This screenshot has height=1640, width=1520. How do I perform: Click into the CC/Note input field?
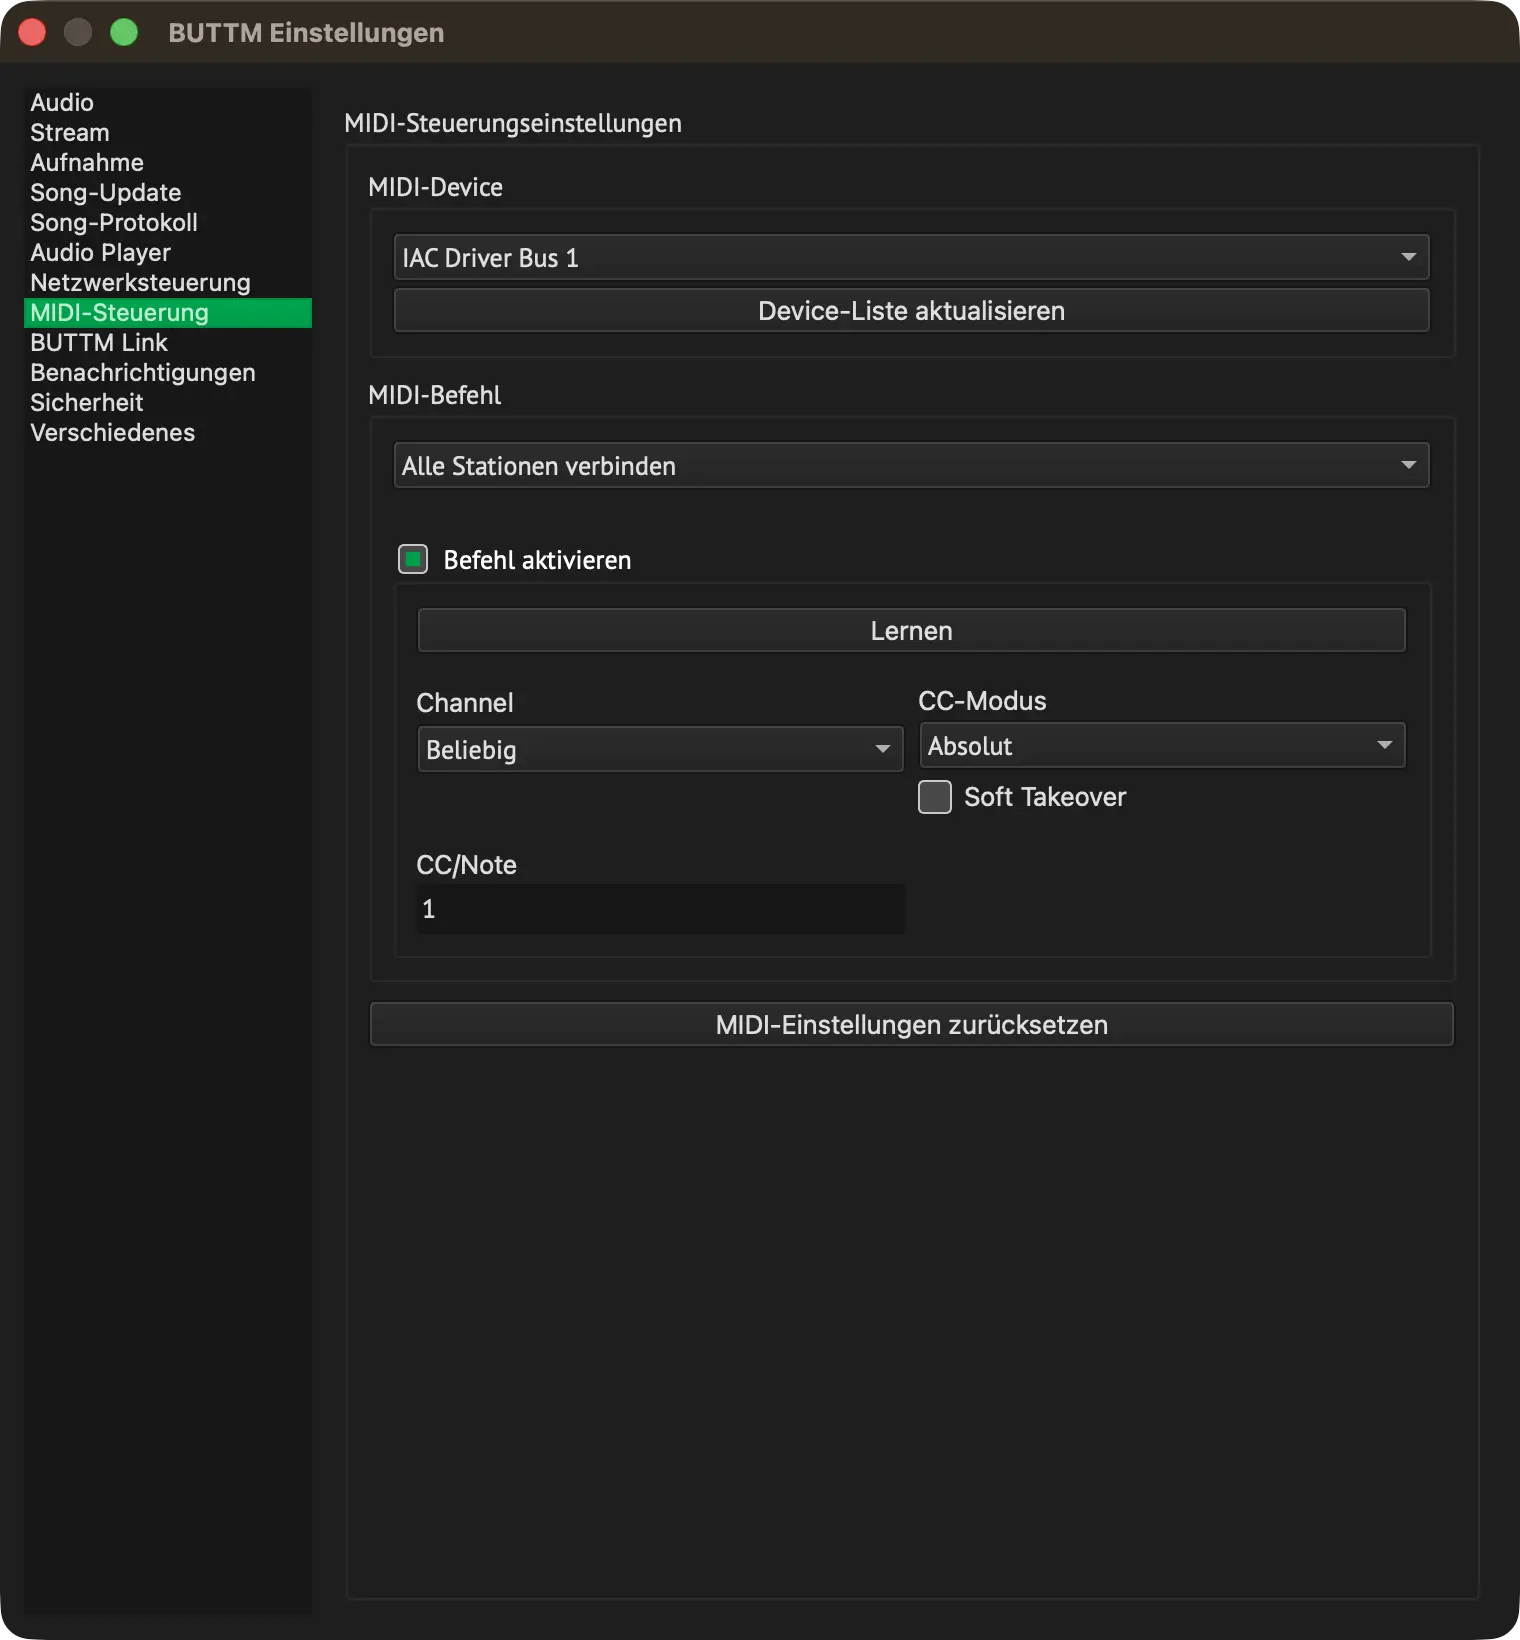point(660,909)
